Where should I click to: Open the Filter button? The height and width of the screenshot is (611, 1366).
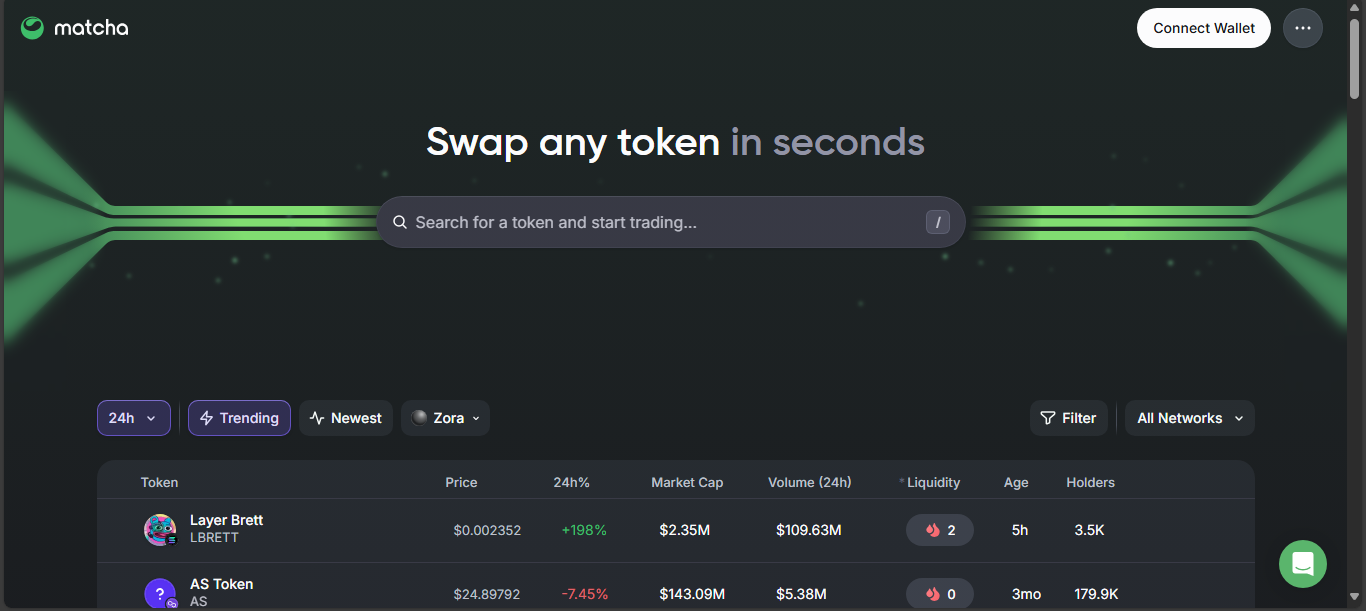[1068, 418]
